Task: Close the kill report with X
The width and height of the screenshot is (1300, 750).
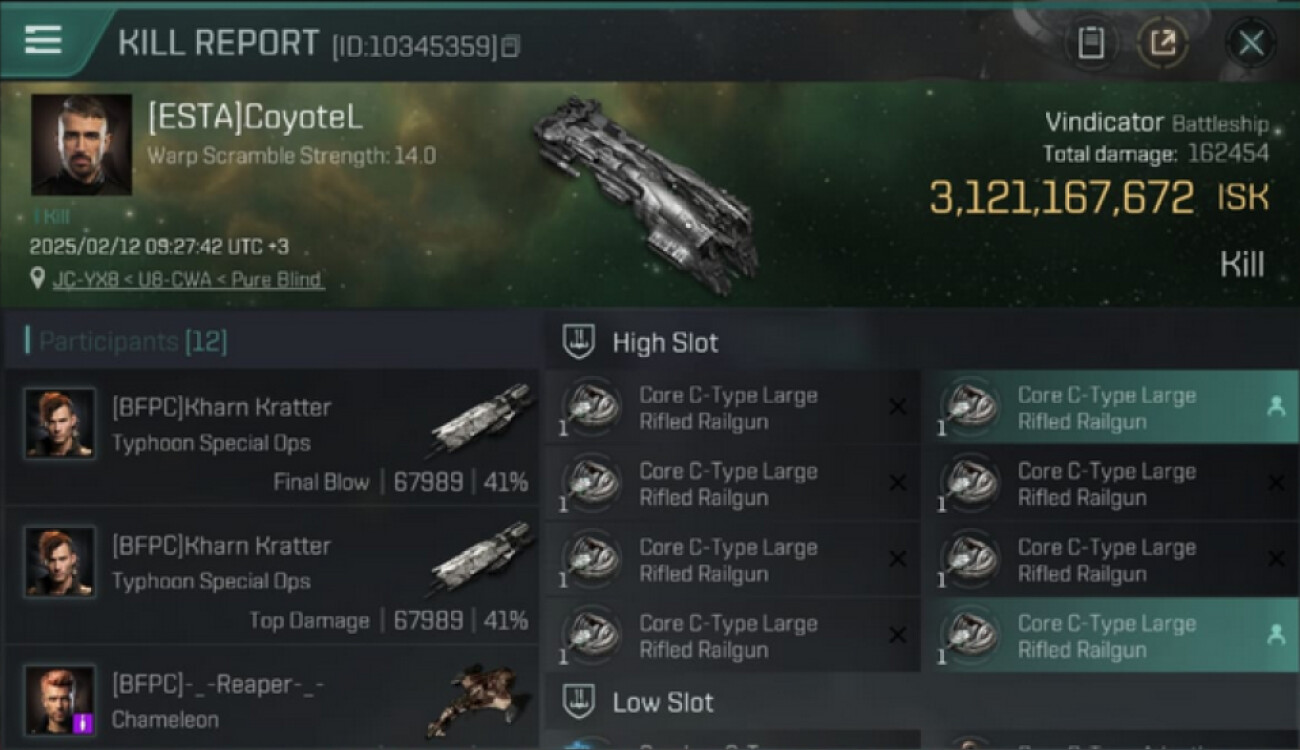Action: point(1251,43)
